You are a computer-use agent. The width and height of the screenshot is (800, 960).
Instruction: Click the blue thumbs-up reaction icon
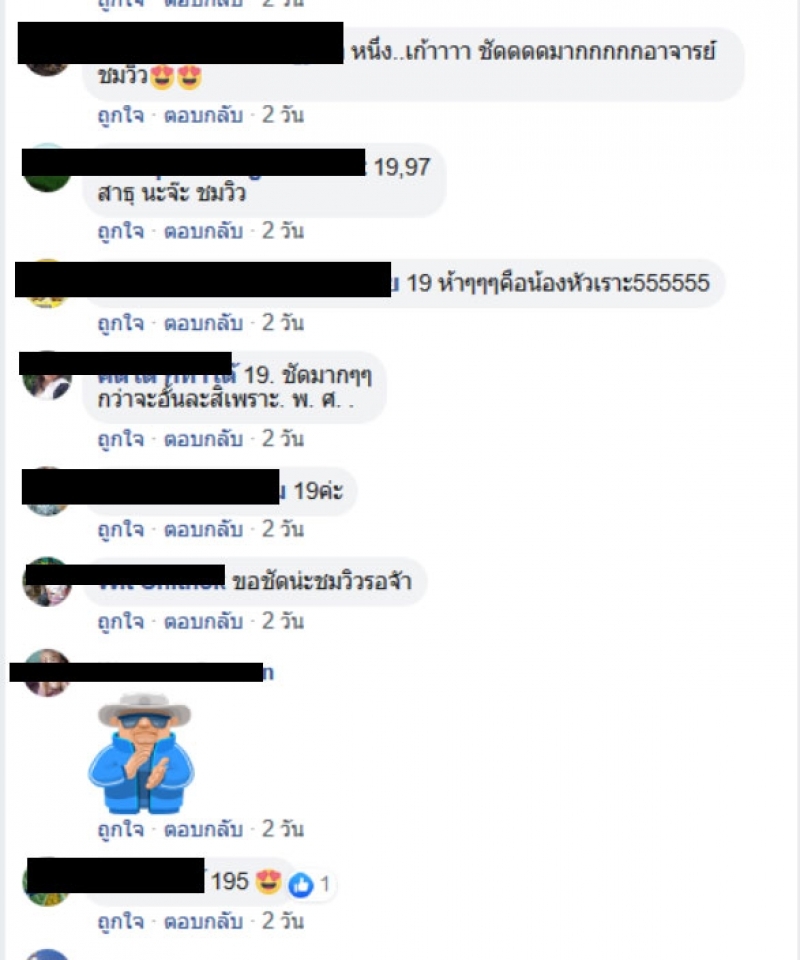(301, 885)
